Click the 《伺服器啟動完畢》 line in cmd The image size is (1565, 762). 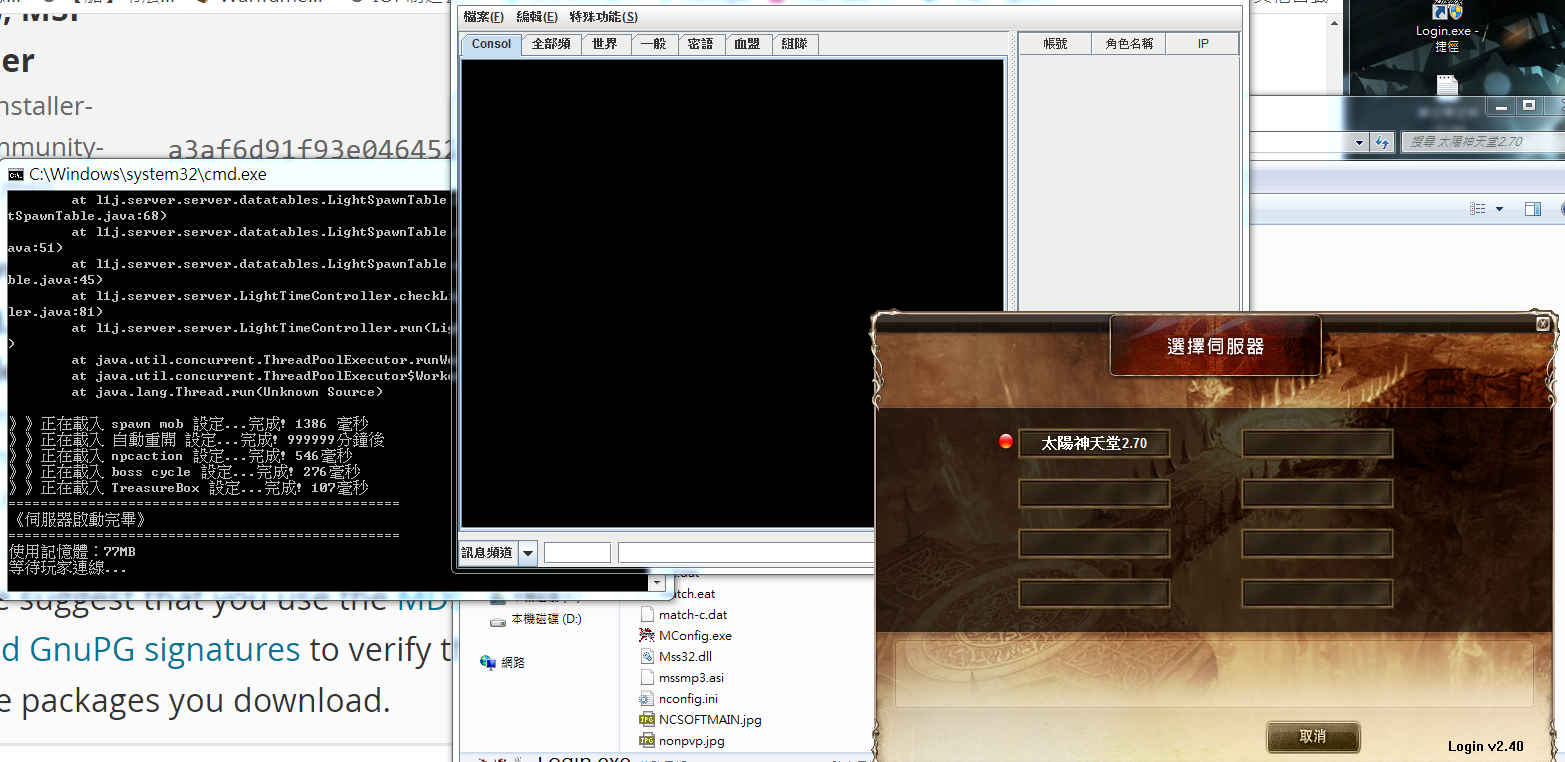[x=80, y=520]
